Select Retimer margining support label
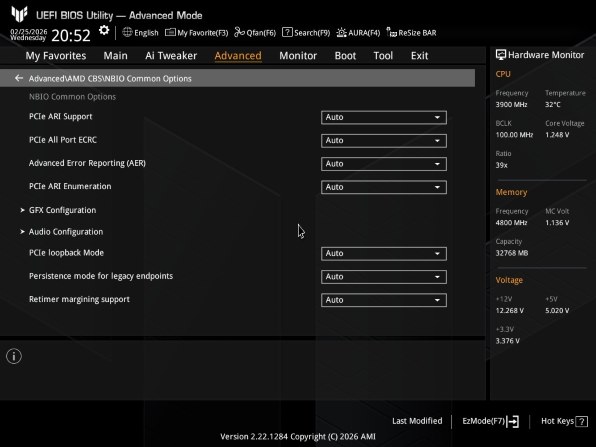Viewport: 596px width, 447px height. [x=79, y=299]
